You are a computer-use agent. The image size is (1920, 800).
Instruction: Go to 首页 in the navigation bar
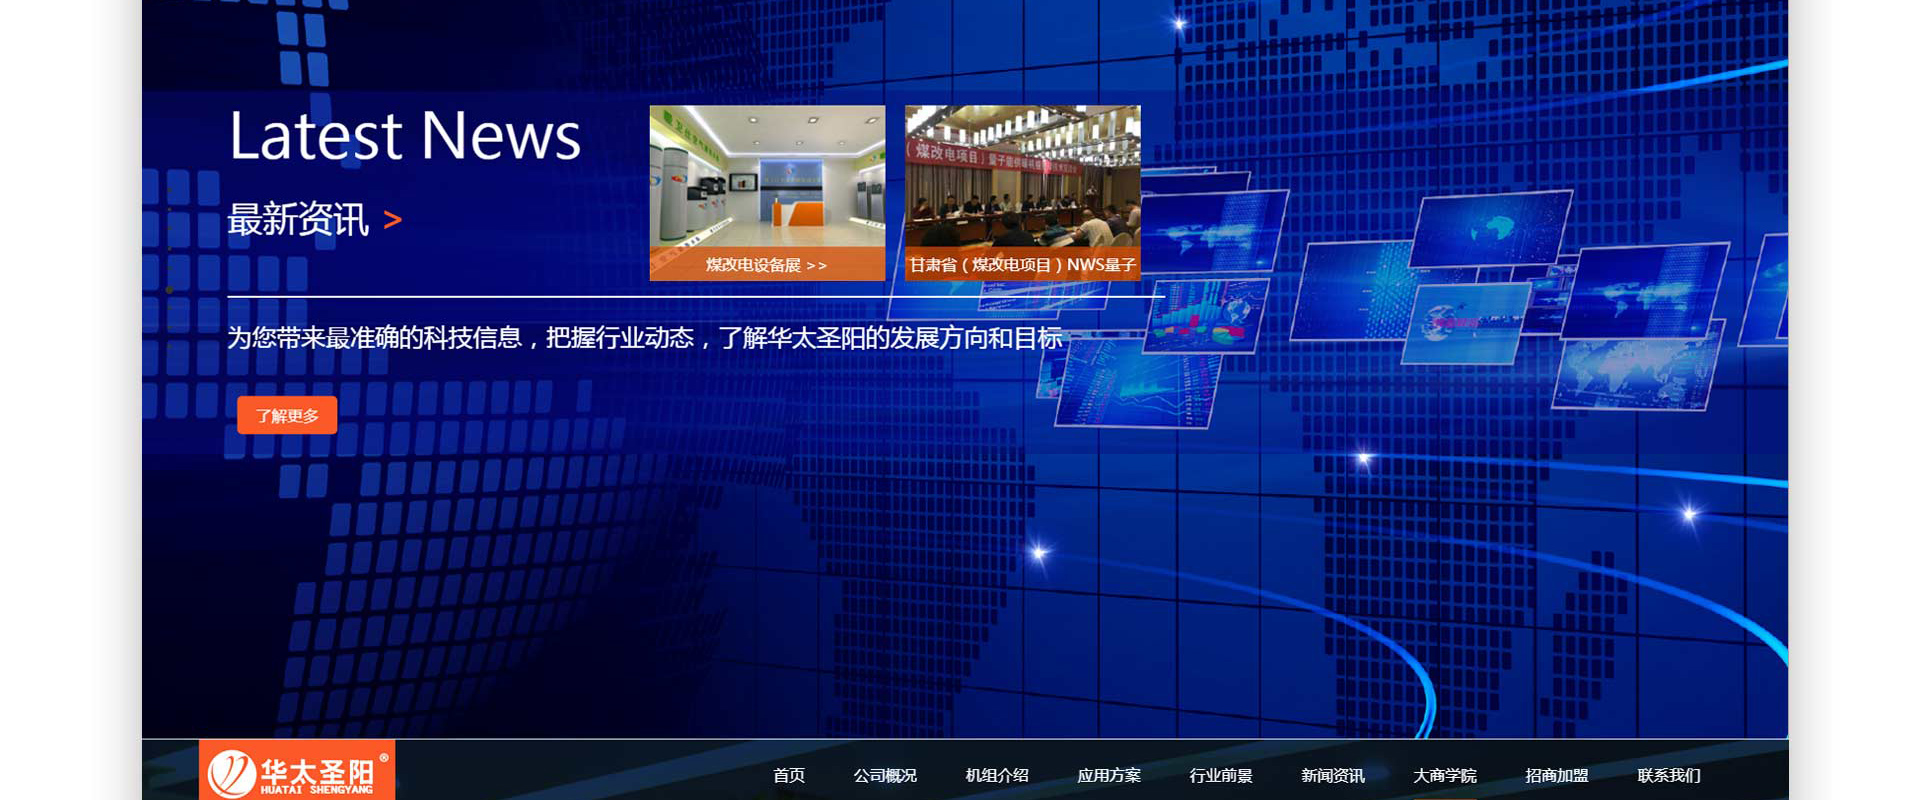[x=789, y=775]
